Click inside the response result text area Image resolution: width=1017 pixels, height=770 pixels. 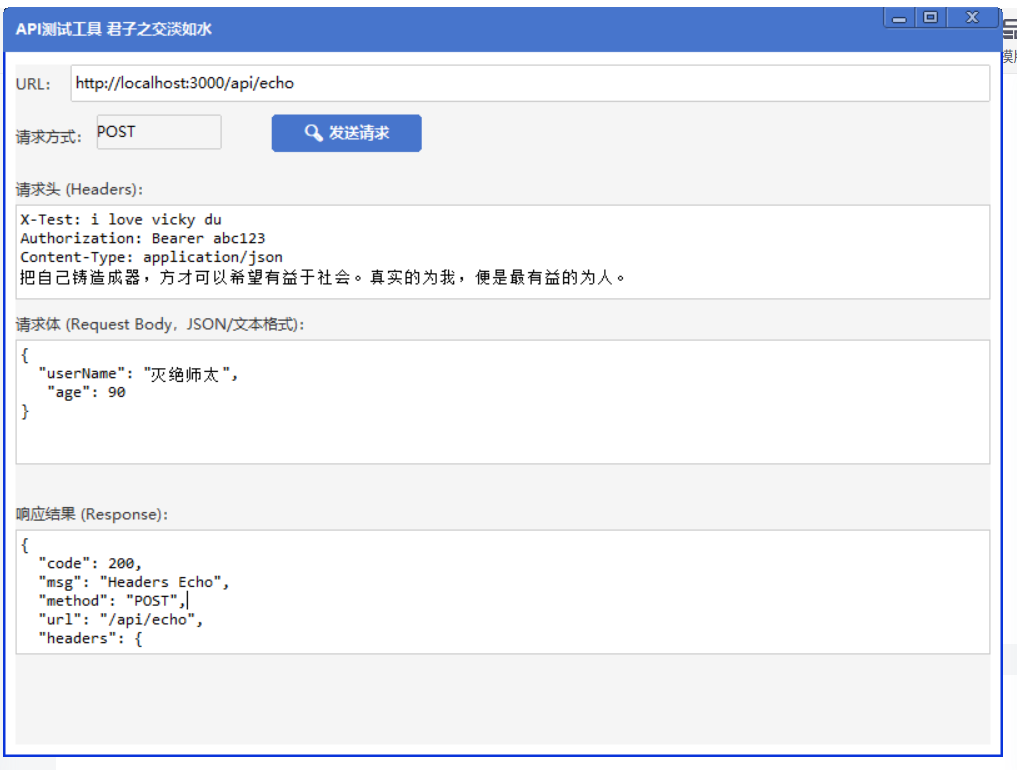click(503, 592)
